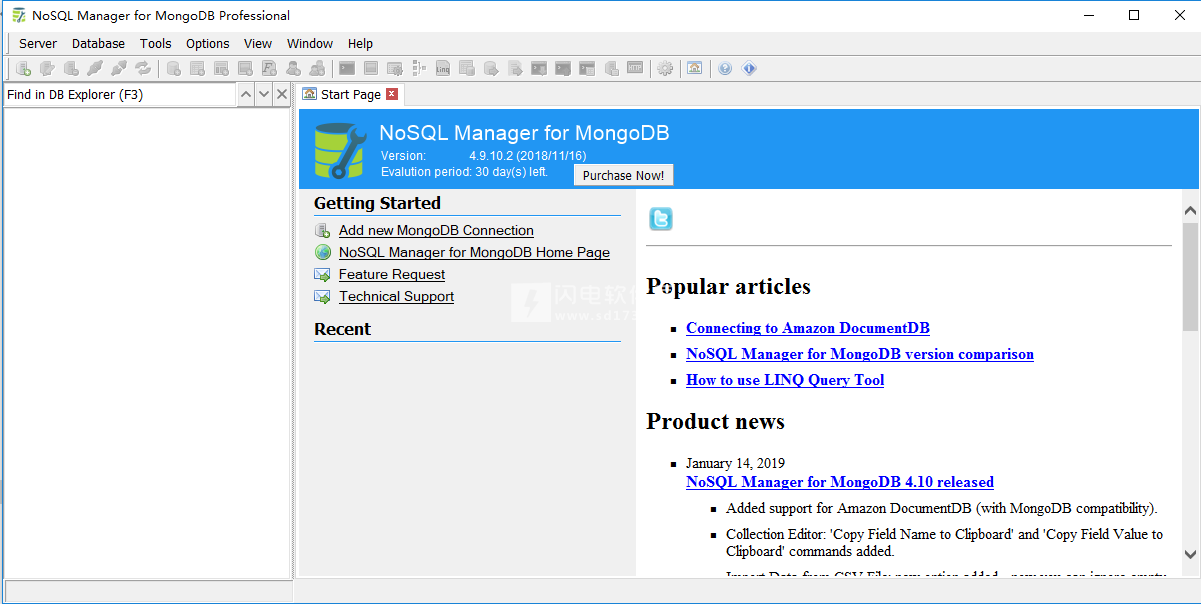Screen dimensions: 1201x604
Task: Open the Window menu
Action: pos(310,43)
